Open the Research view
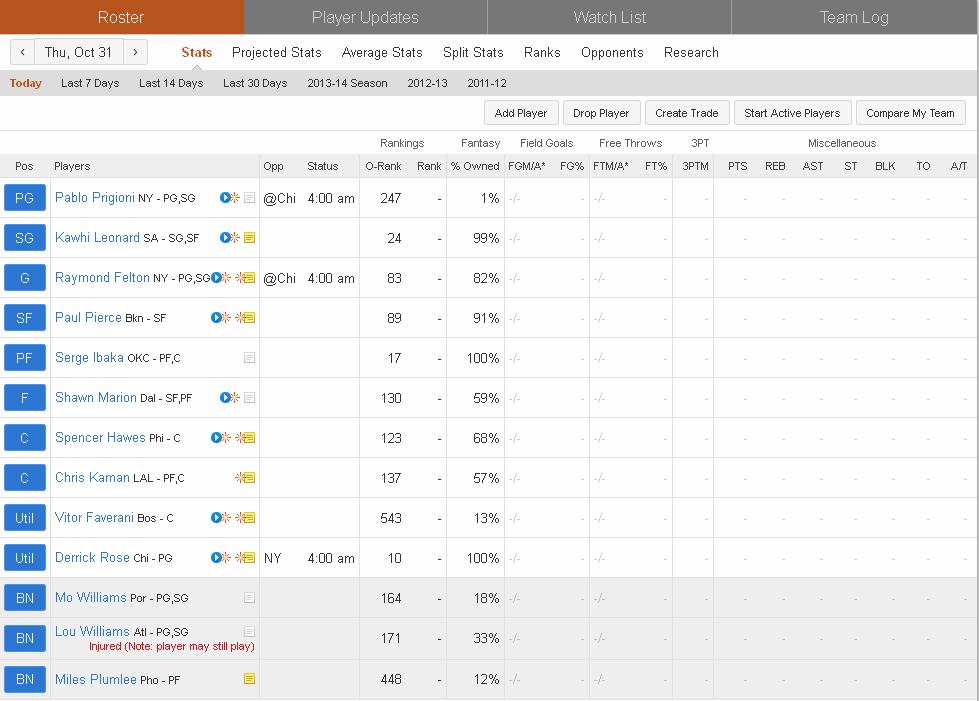 (x=691, y=52)
